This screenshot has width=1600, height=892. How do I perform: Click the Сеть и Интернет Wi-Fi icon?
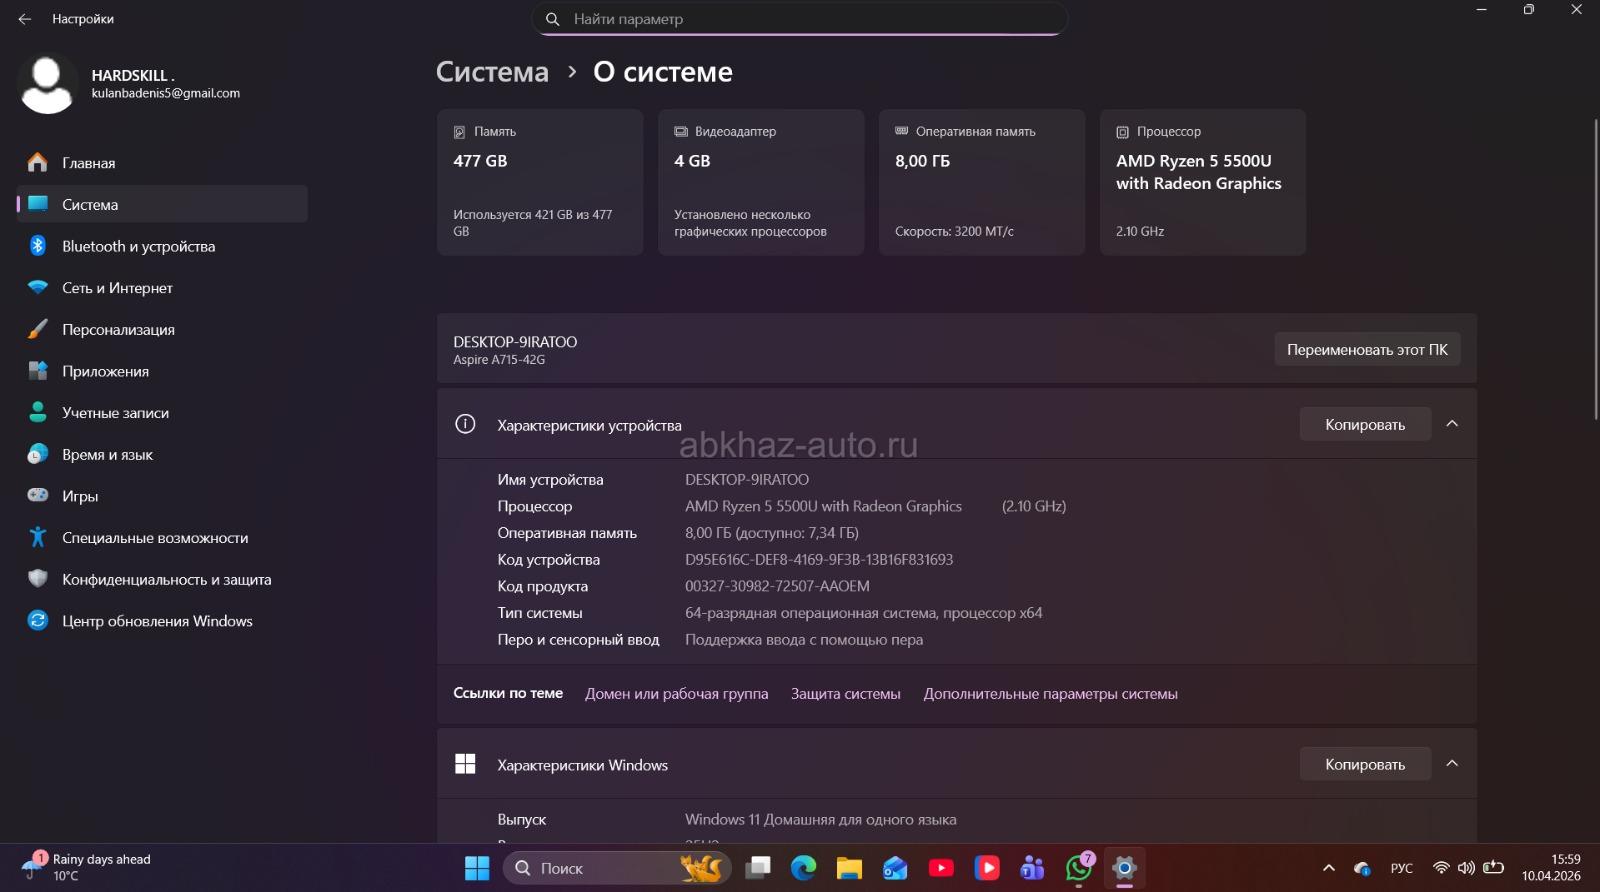38,288
